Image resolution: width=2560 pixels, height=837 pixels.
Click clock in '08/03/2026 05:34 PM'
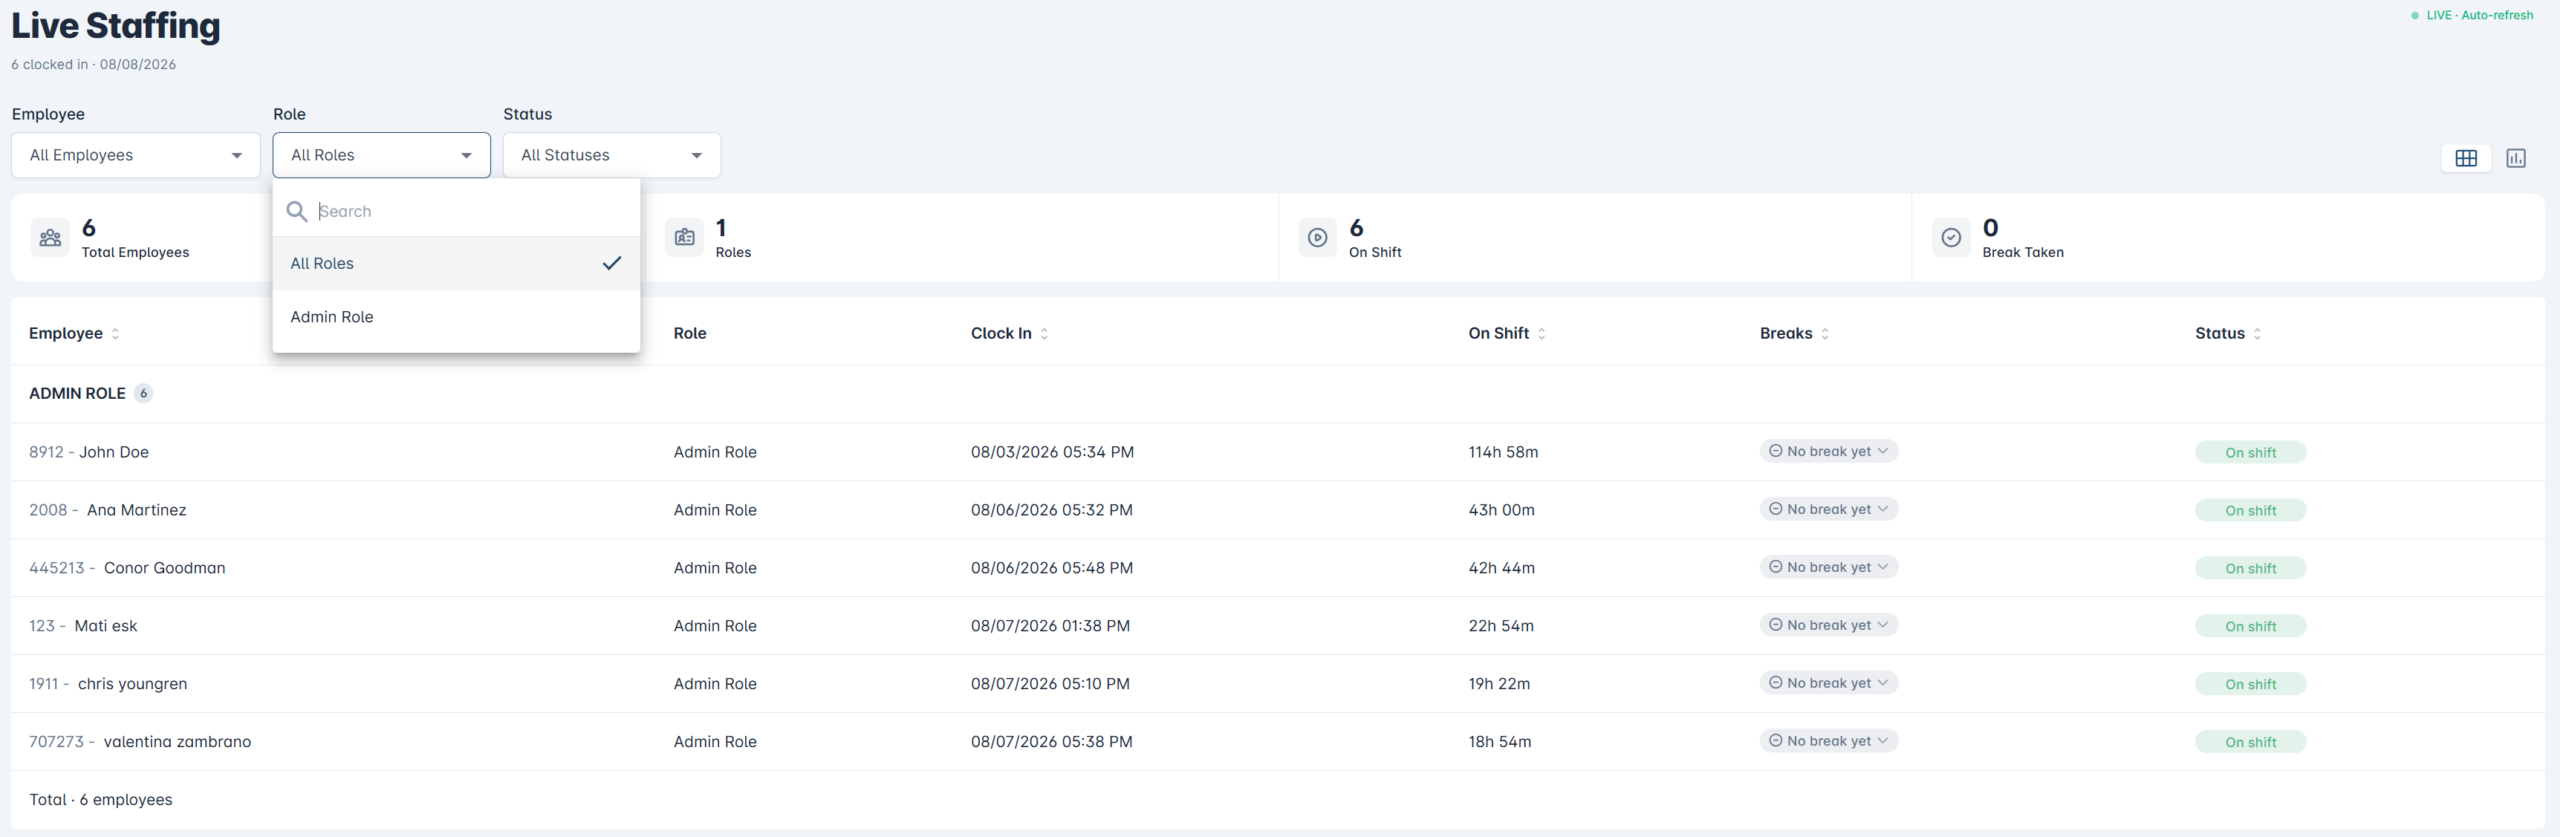pos(1052,452)
